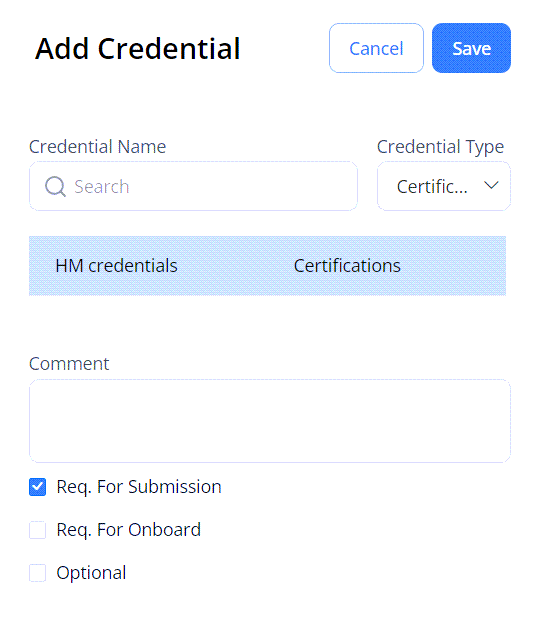
Task: Click the Req. For Onboard label text
Action: click(x=129, y=530)
